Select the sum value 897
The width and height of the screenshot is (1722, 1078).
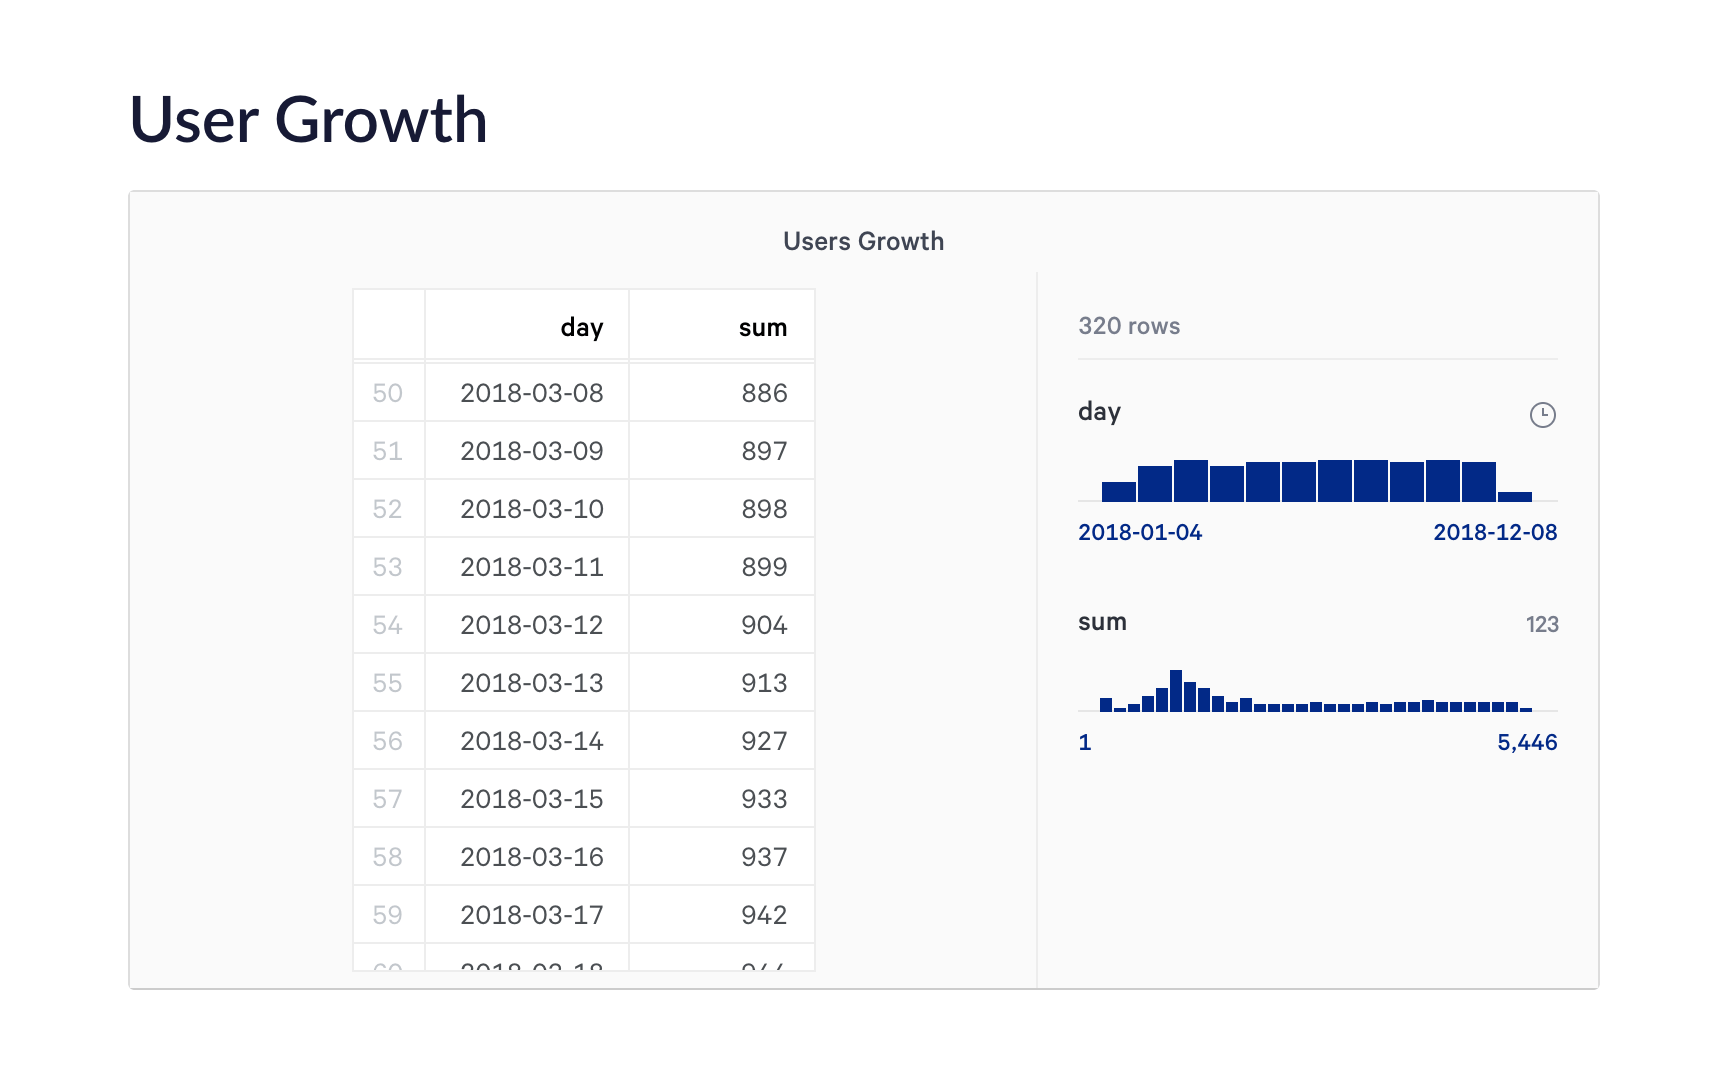point(764,451)
